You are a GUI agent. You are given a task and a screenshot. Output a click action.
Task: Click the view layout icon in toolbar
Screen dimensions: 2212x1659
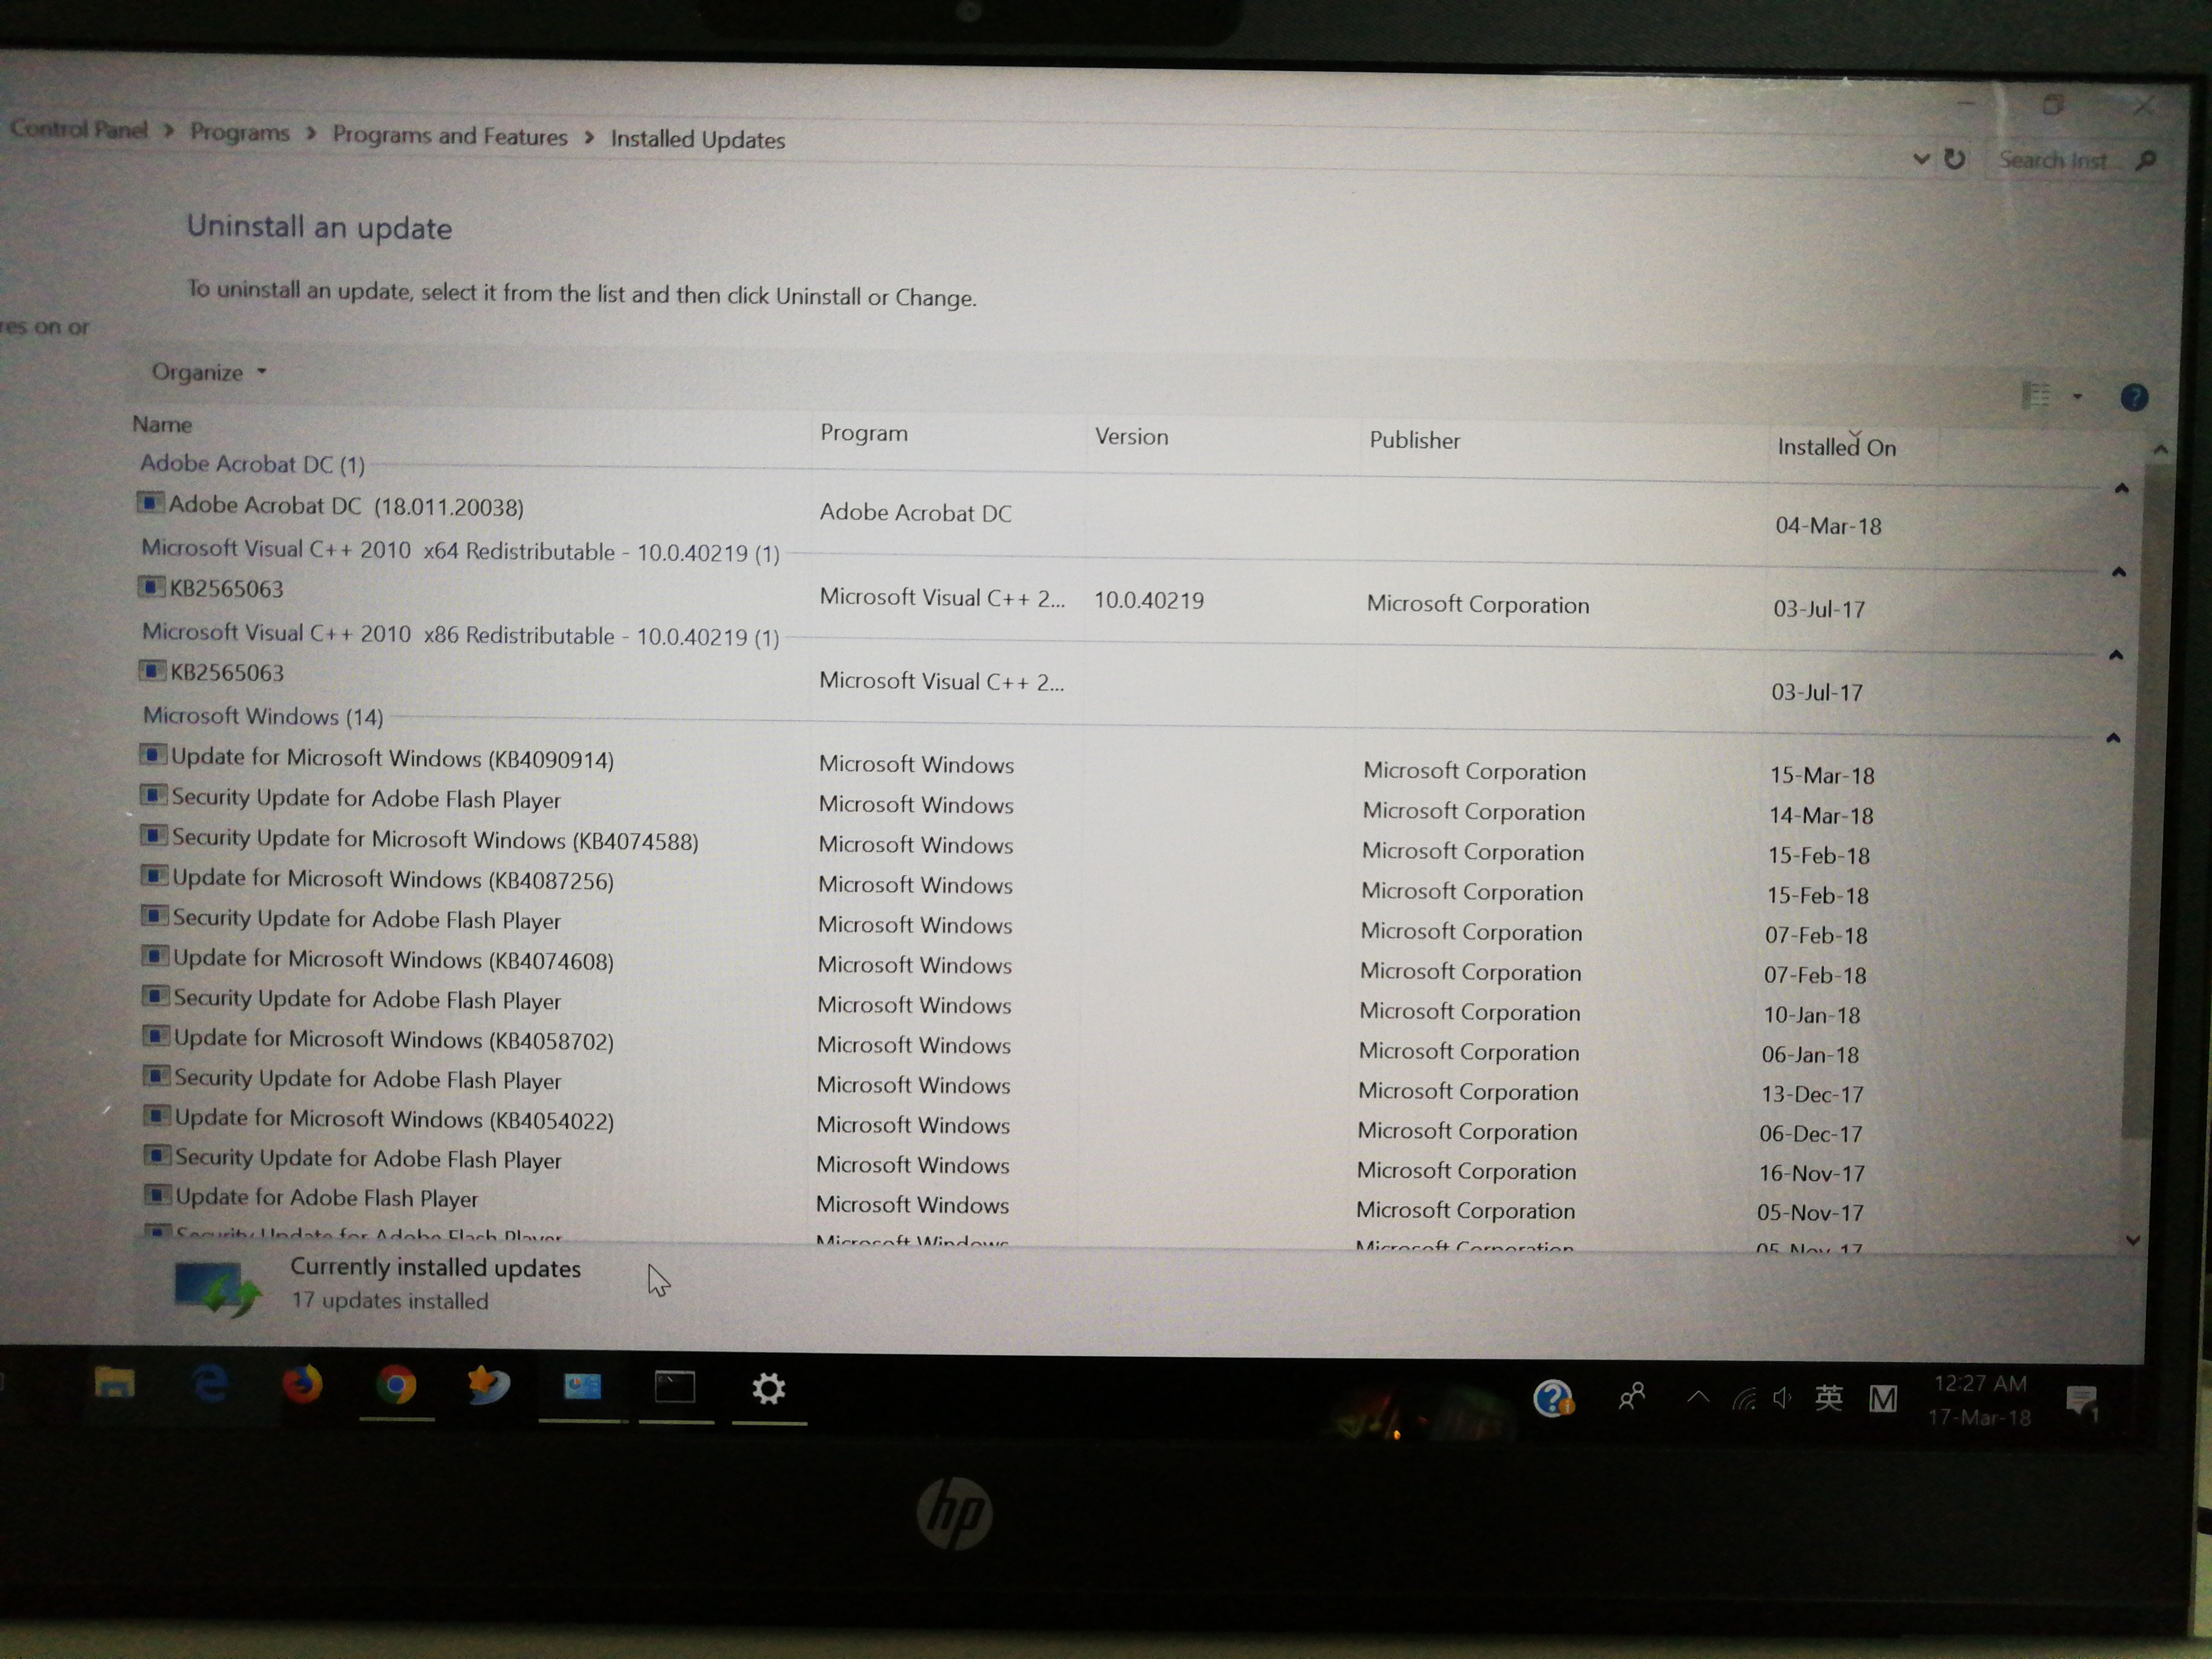coord(2036,395)
